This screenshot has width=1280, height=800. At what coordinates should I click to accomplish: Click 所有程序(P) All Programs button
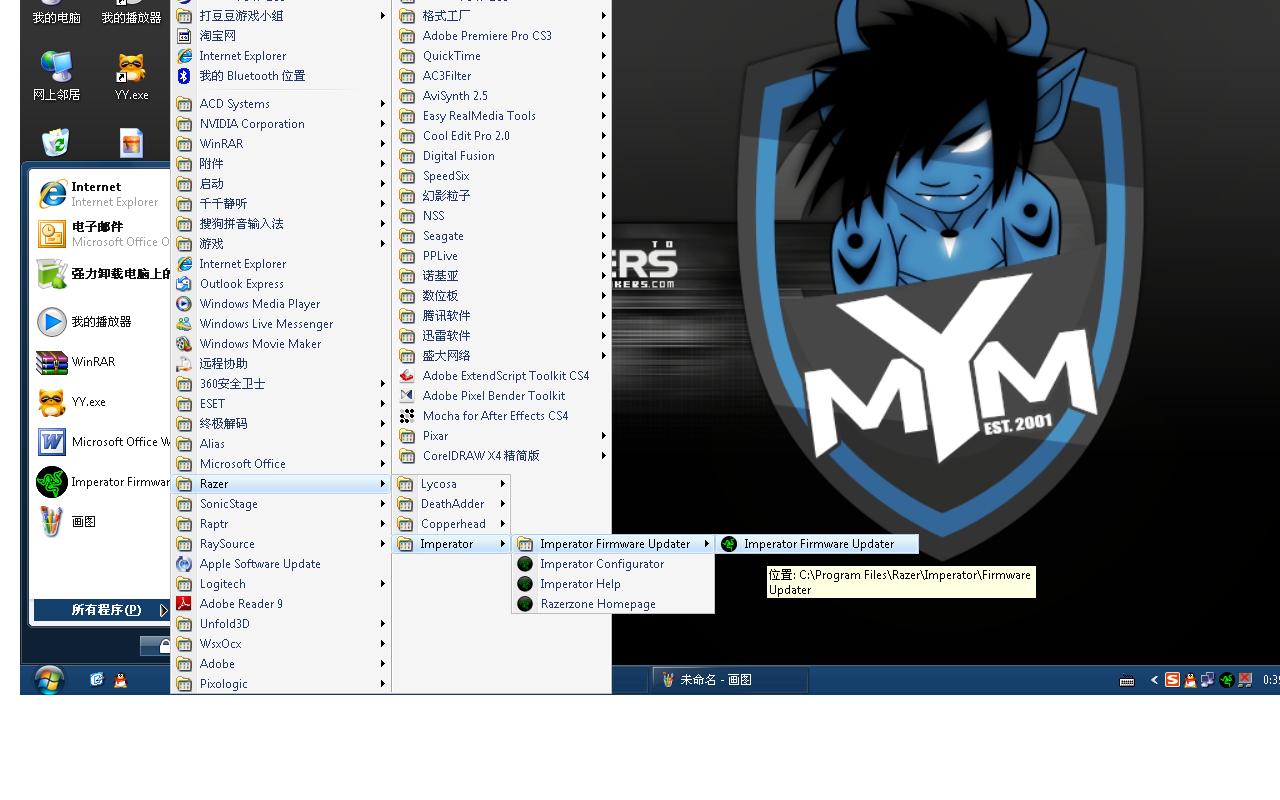click(x=102, y=610)
